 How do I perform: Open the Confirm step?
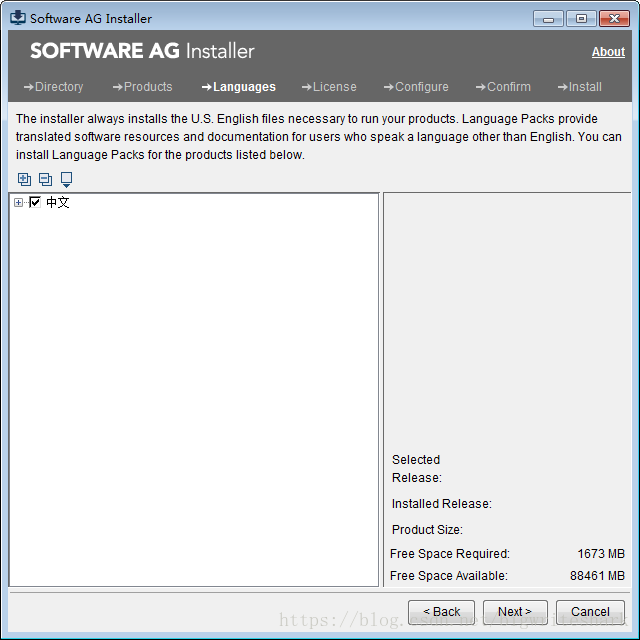click(503, 87)
